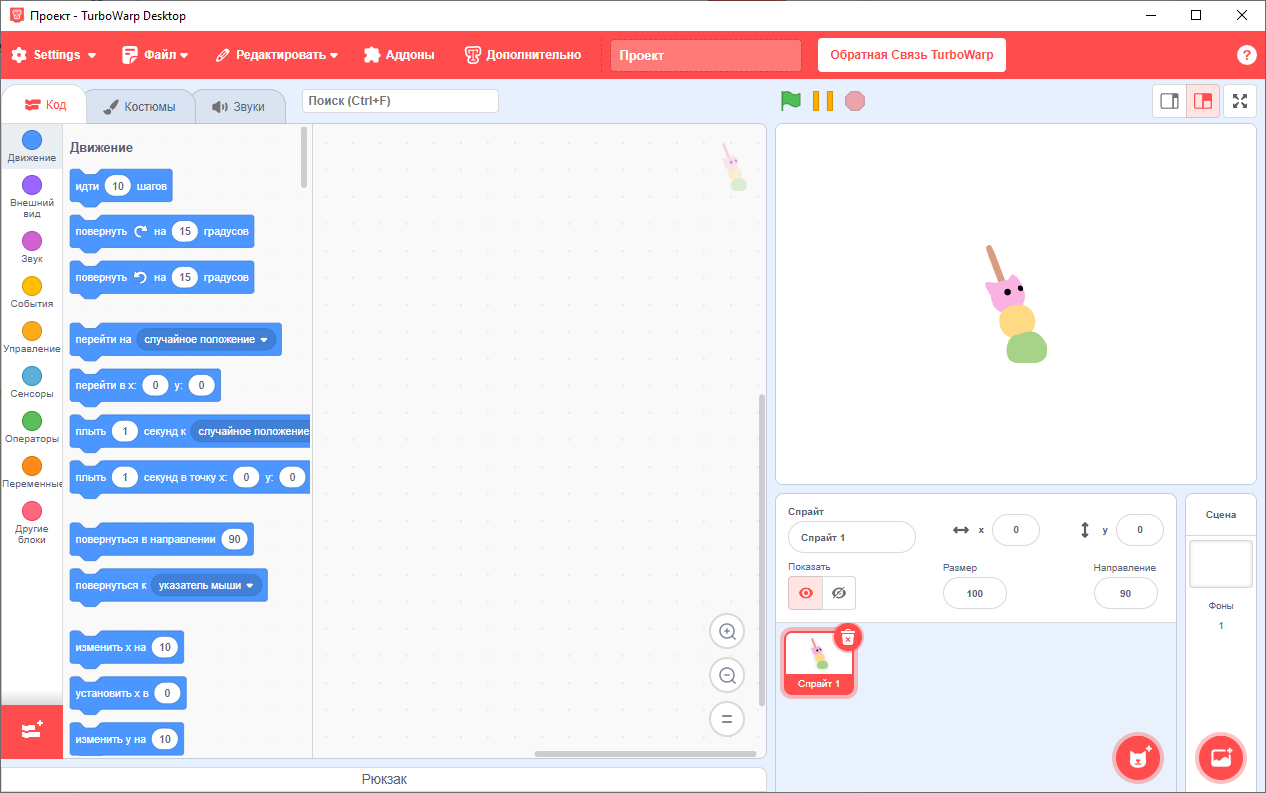Open the Звуки tab
This screenshot has width=1266, height=793.
tap(240, 105)
